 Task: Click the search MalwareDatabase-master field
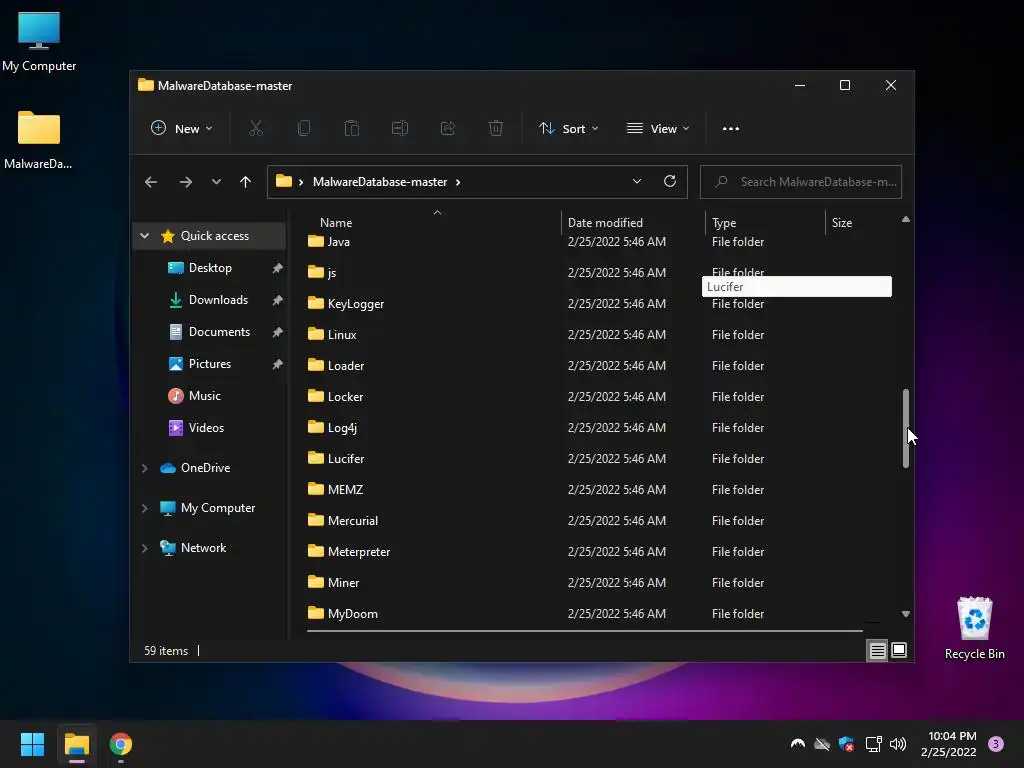(x=801, y=182)
